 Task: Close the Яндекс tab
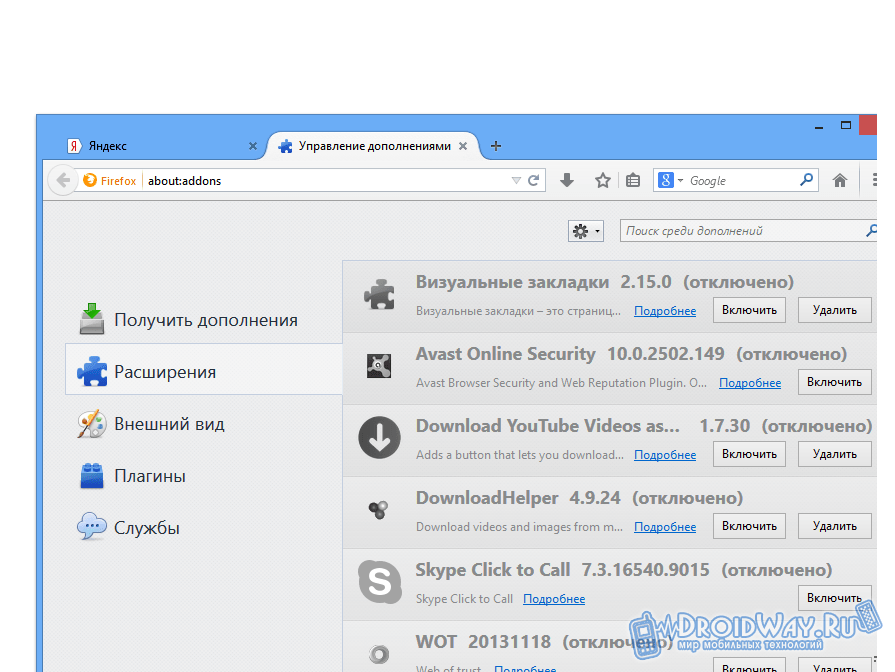253,146
